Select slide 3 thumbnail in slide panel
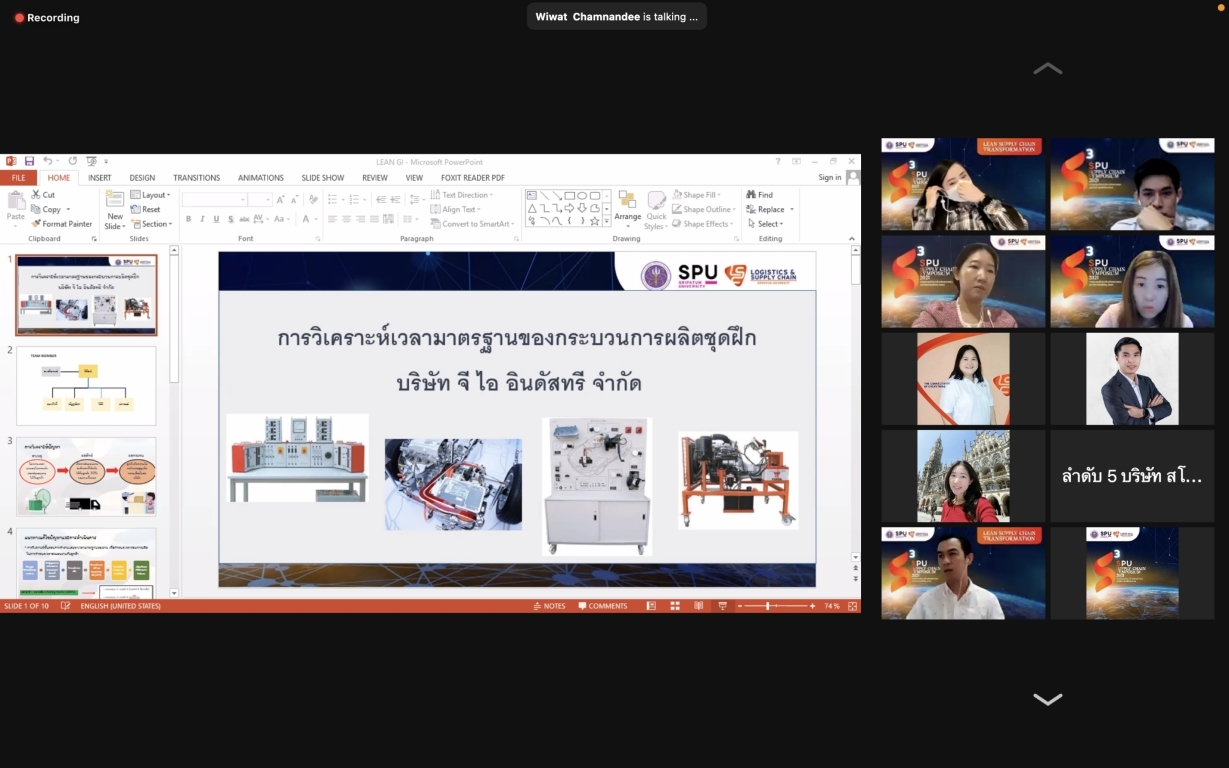Image resolution: width=1229 pixels, height=768 pixels. tap(86, 477)
